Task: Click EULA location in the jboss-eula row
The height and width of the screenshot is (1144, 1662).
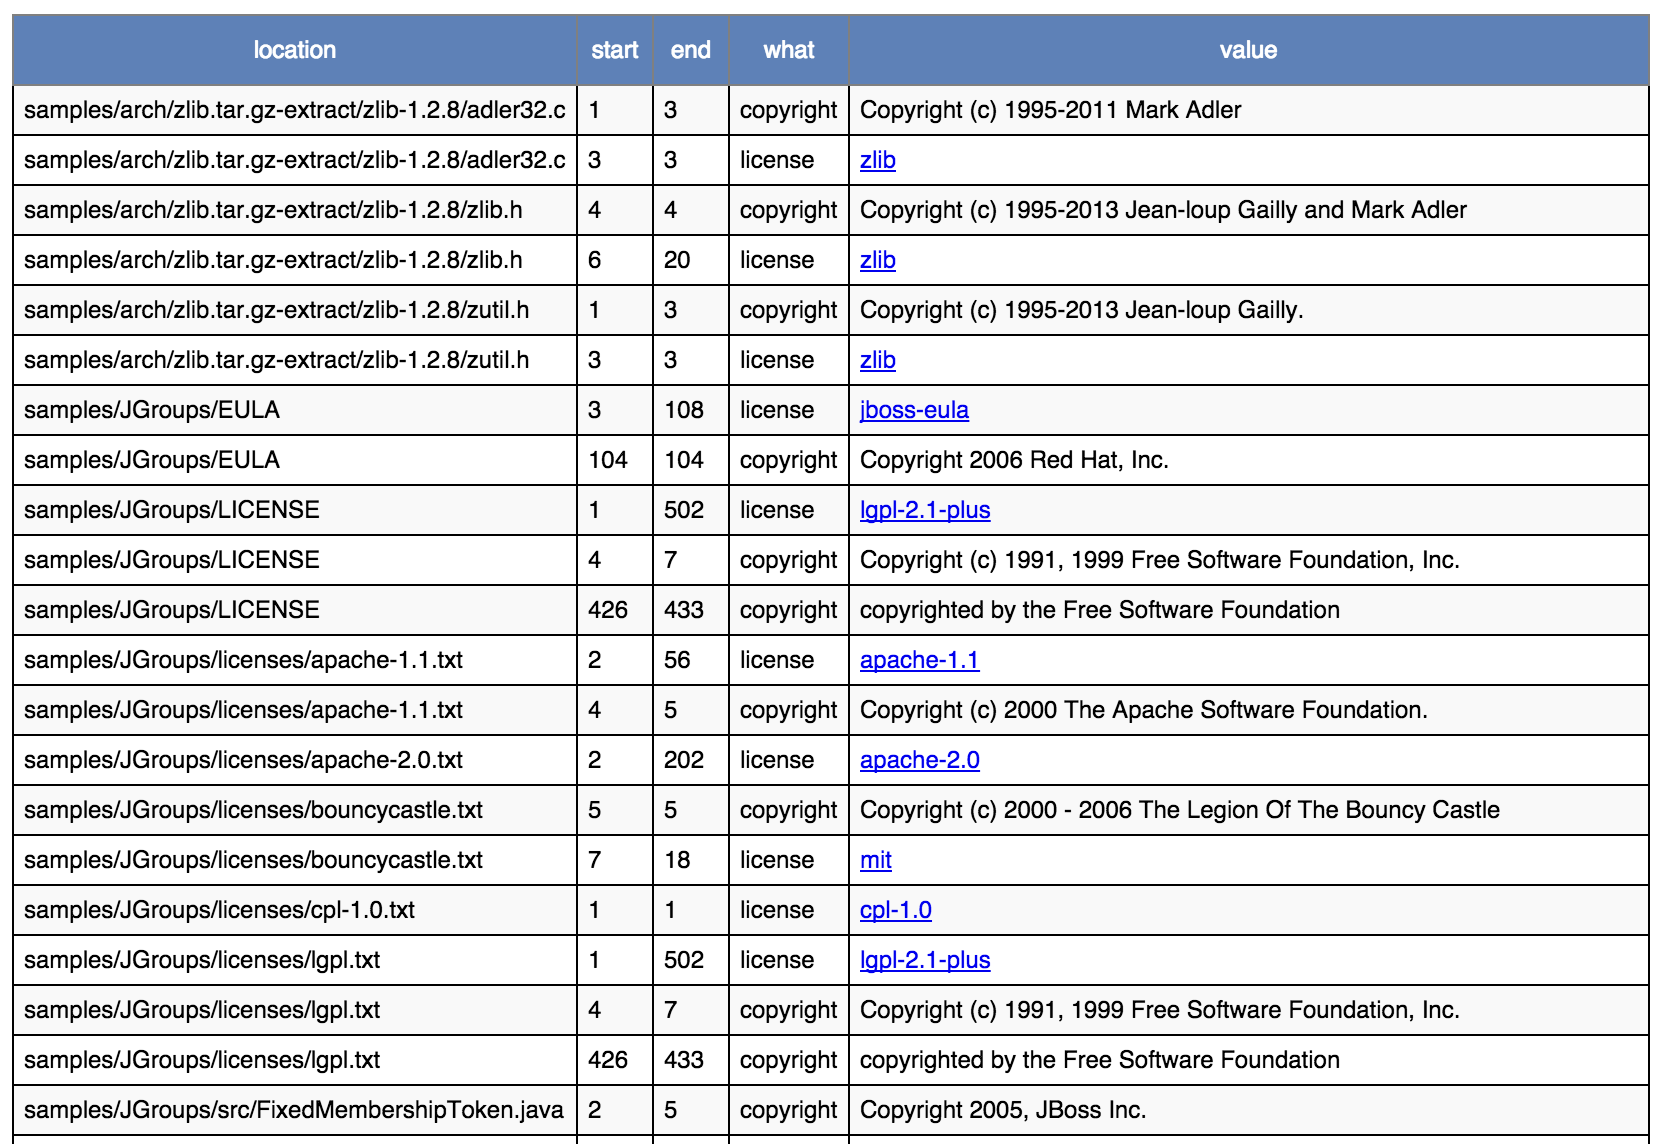Action: 152,410
